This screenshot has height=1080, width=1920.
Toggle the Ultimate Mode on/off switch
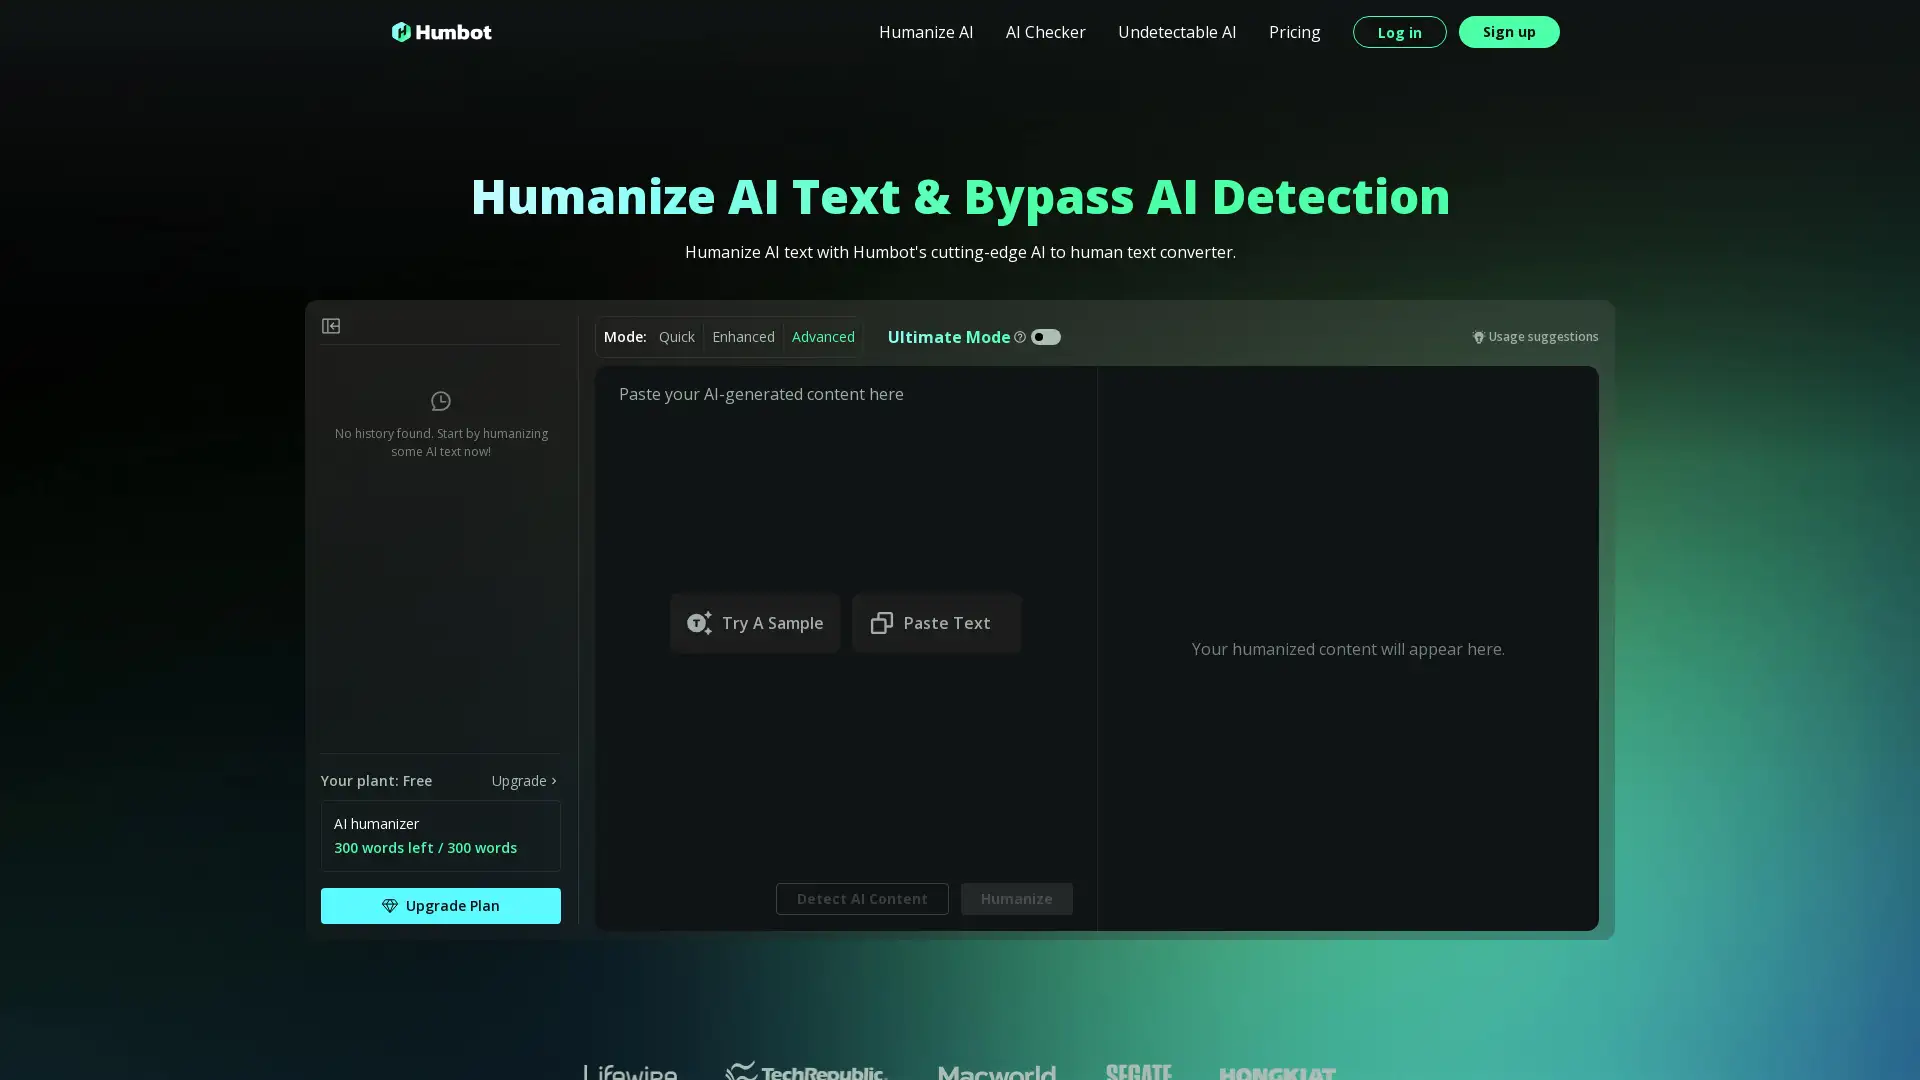click(1046, 338)
